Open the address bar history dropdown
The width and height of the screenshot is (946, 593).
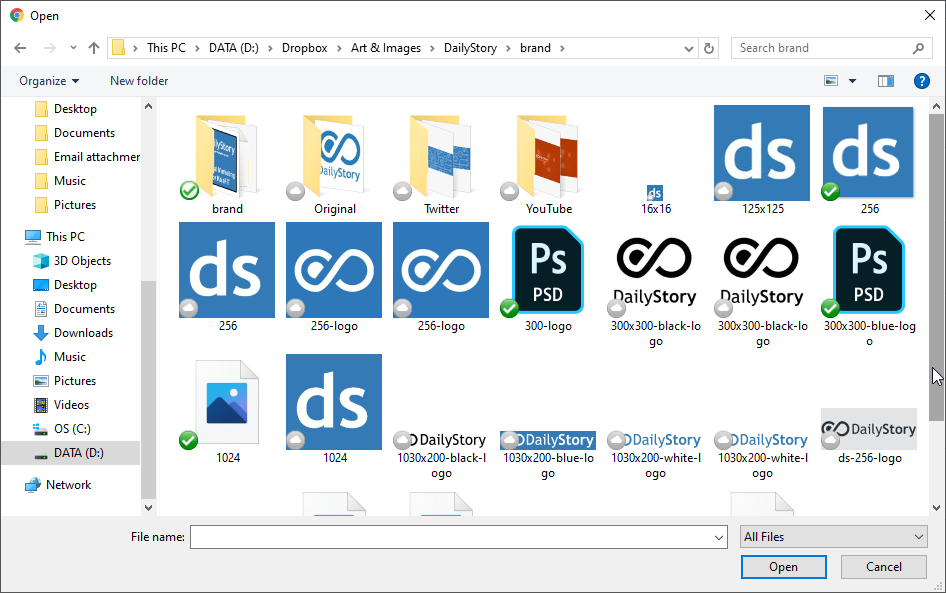click(688, 48)
